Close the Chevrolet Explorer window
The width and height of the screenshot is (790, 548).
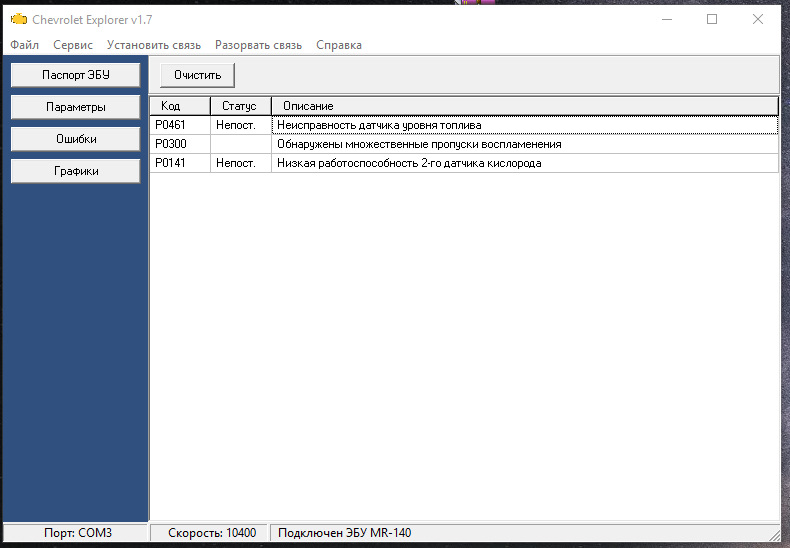coord(757,20)
